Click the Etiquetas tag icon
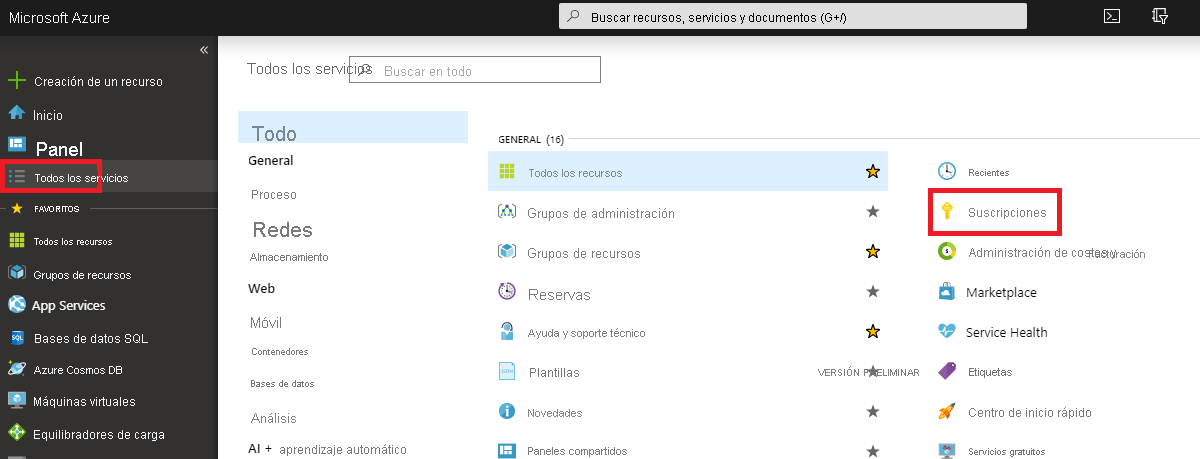The image size is (1200, 459). click(x=947, y=371)
